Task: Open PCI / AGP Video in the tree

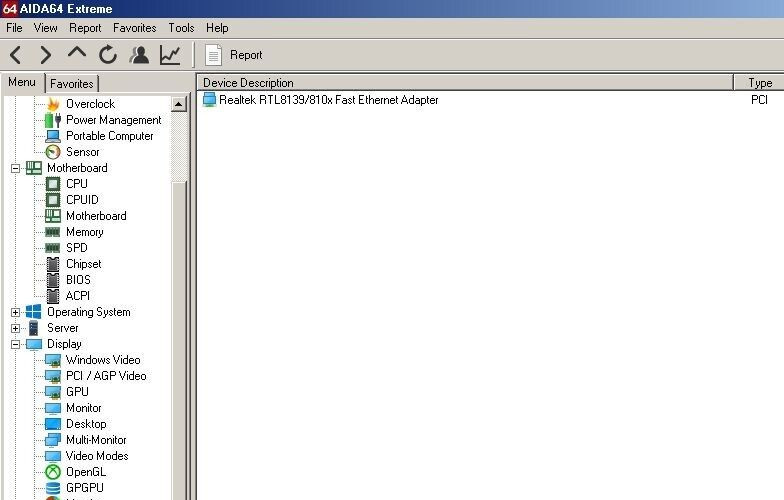Action: click(106, 376)
